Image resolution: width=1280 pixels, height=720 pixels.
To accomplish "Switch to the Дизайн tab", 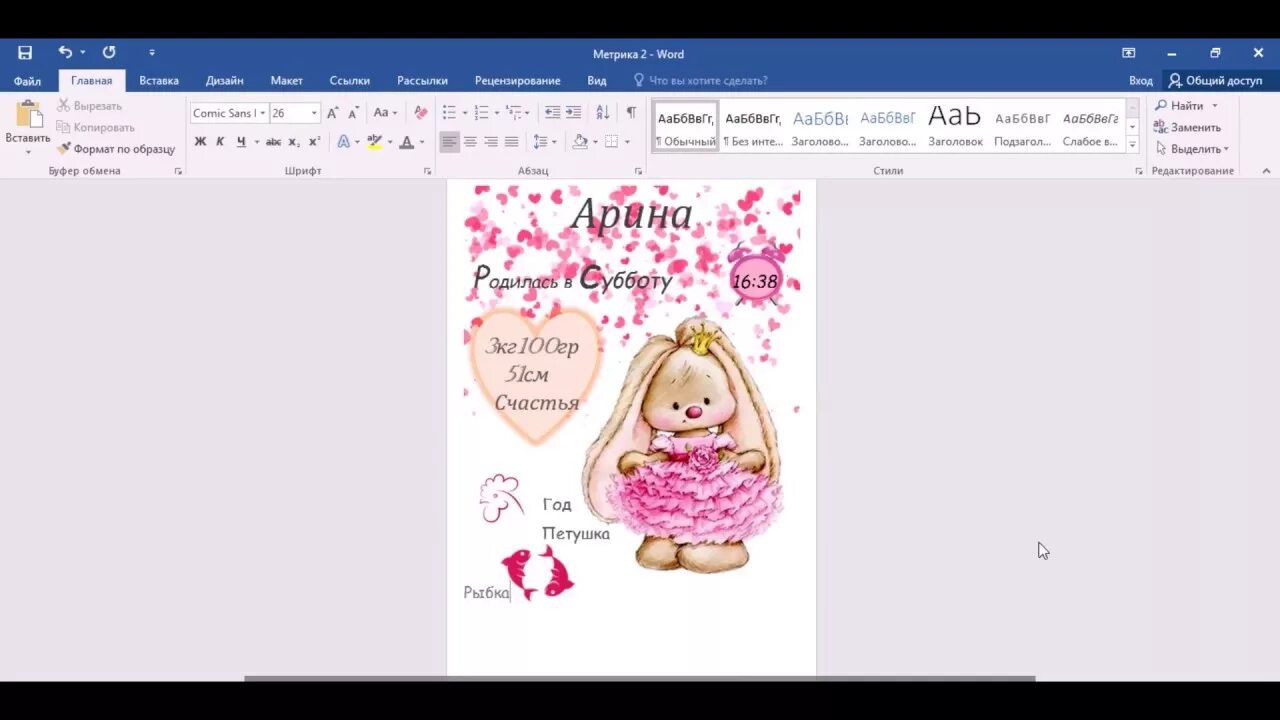I will pyautogui.click(x=225, y=81).
